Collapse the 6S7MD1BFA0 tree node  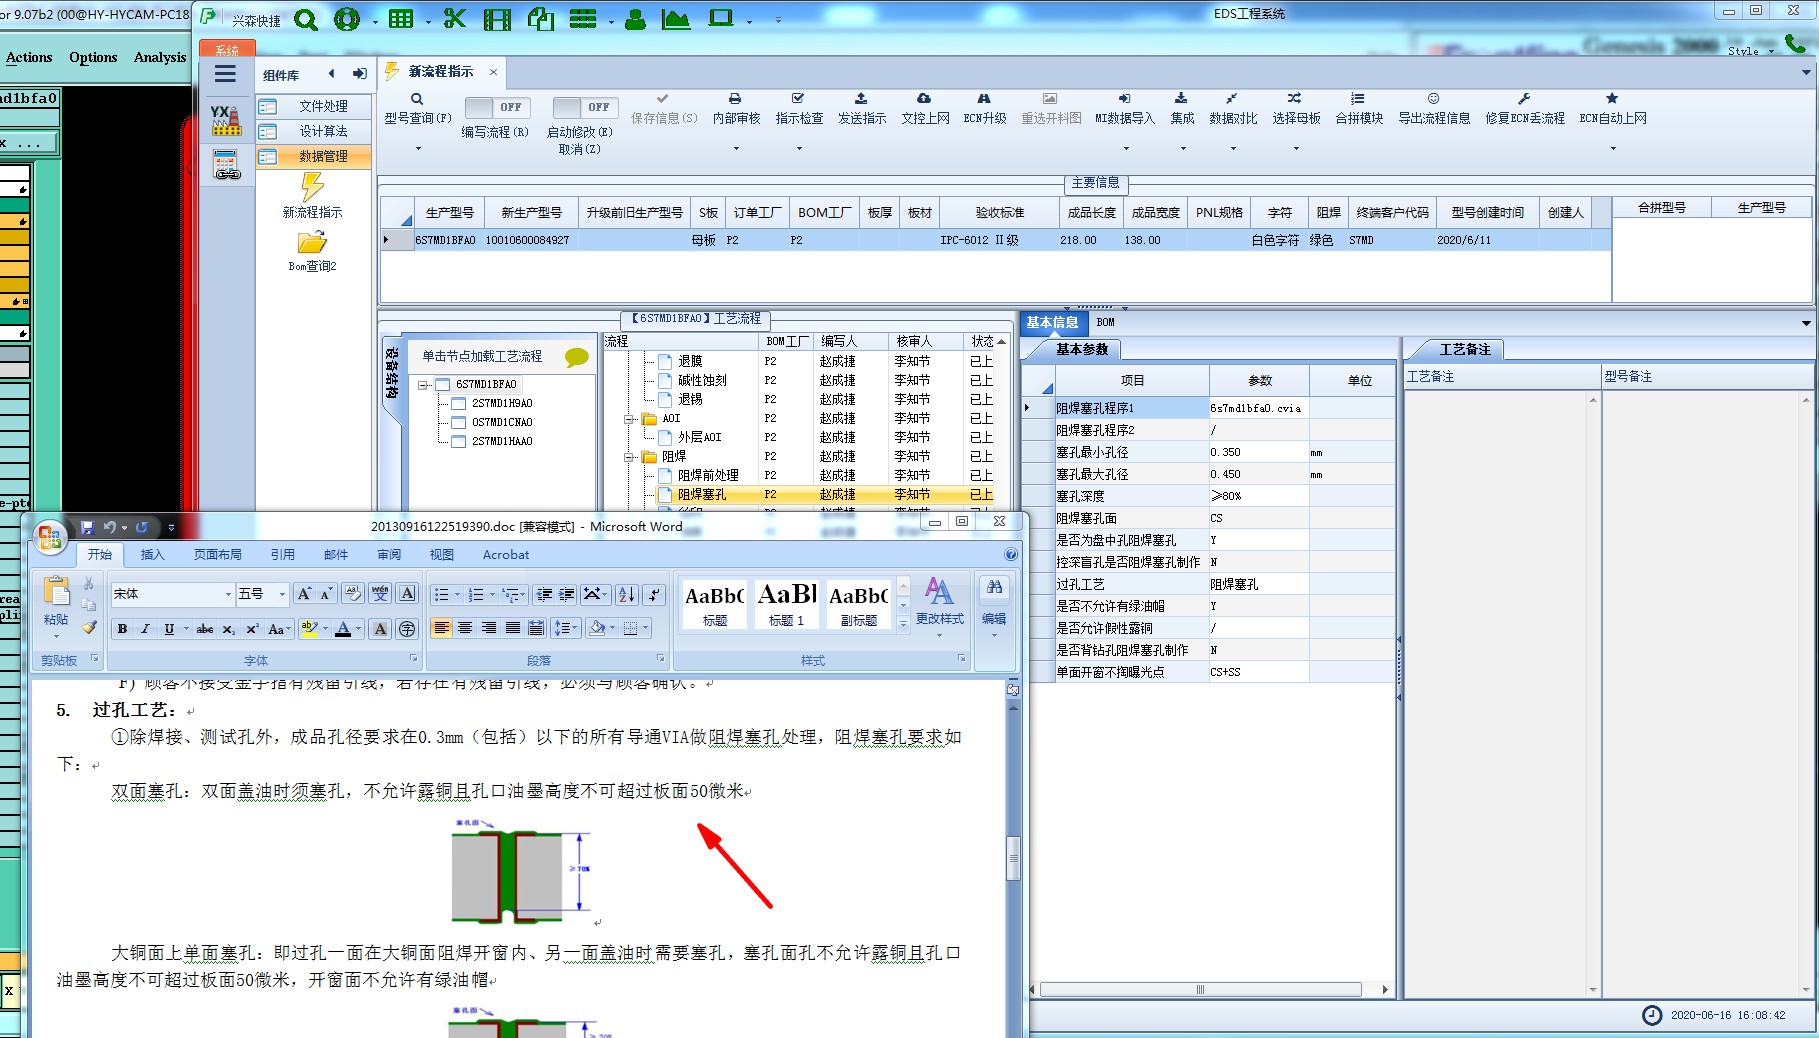click(x=424, y=385)
